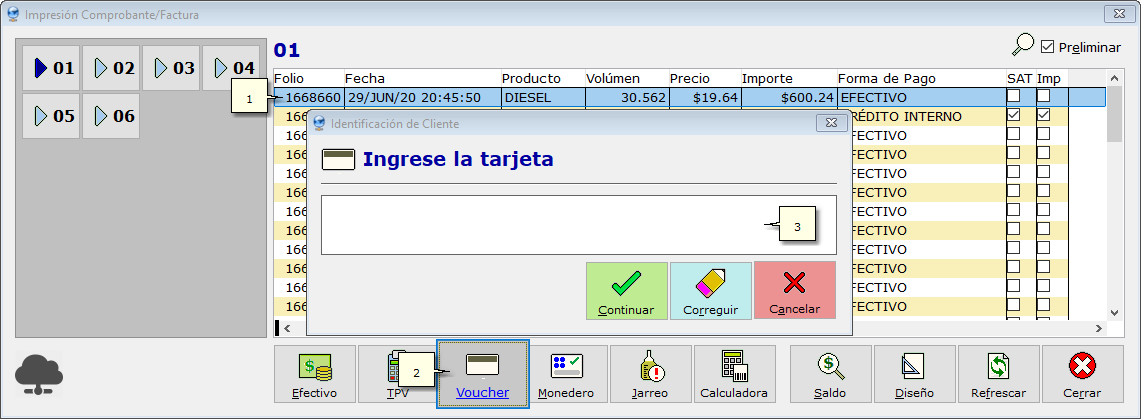1141x419 pixels.
Task: Select the Monedero wallet icon
Action: pyautogui.click(x=565, y=375)
